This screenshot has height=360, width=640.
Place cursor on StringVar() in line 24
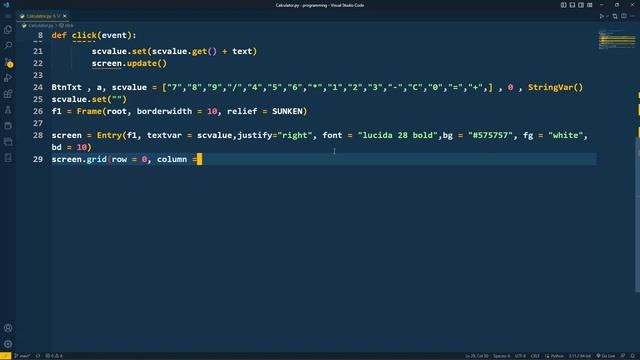click(x=556, y=87)
